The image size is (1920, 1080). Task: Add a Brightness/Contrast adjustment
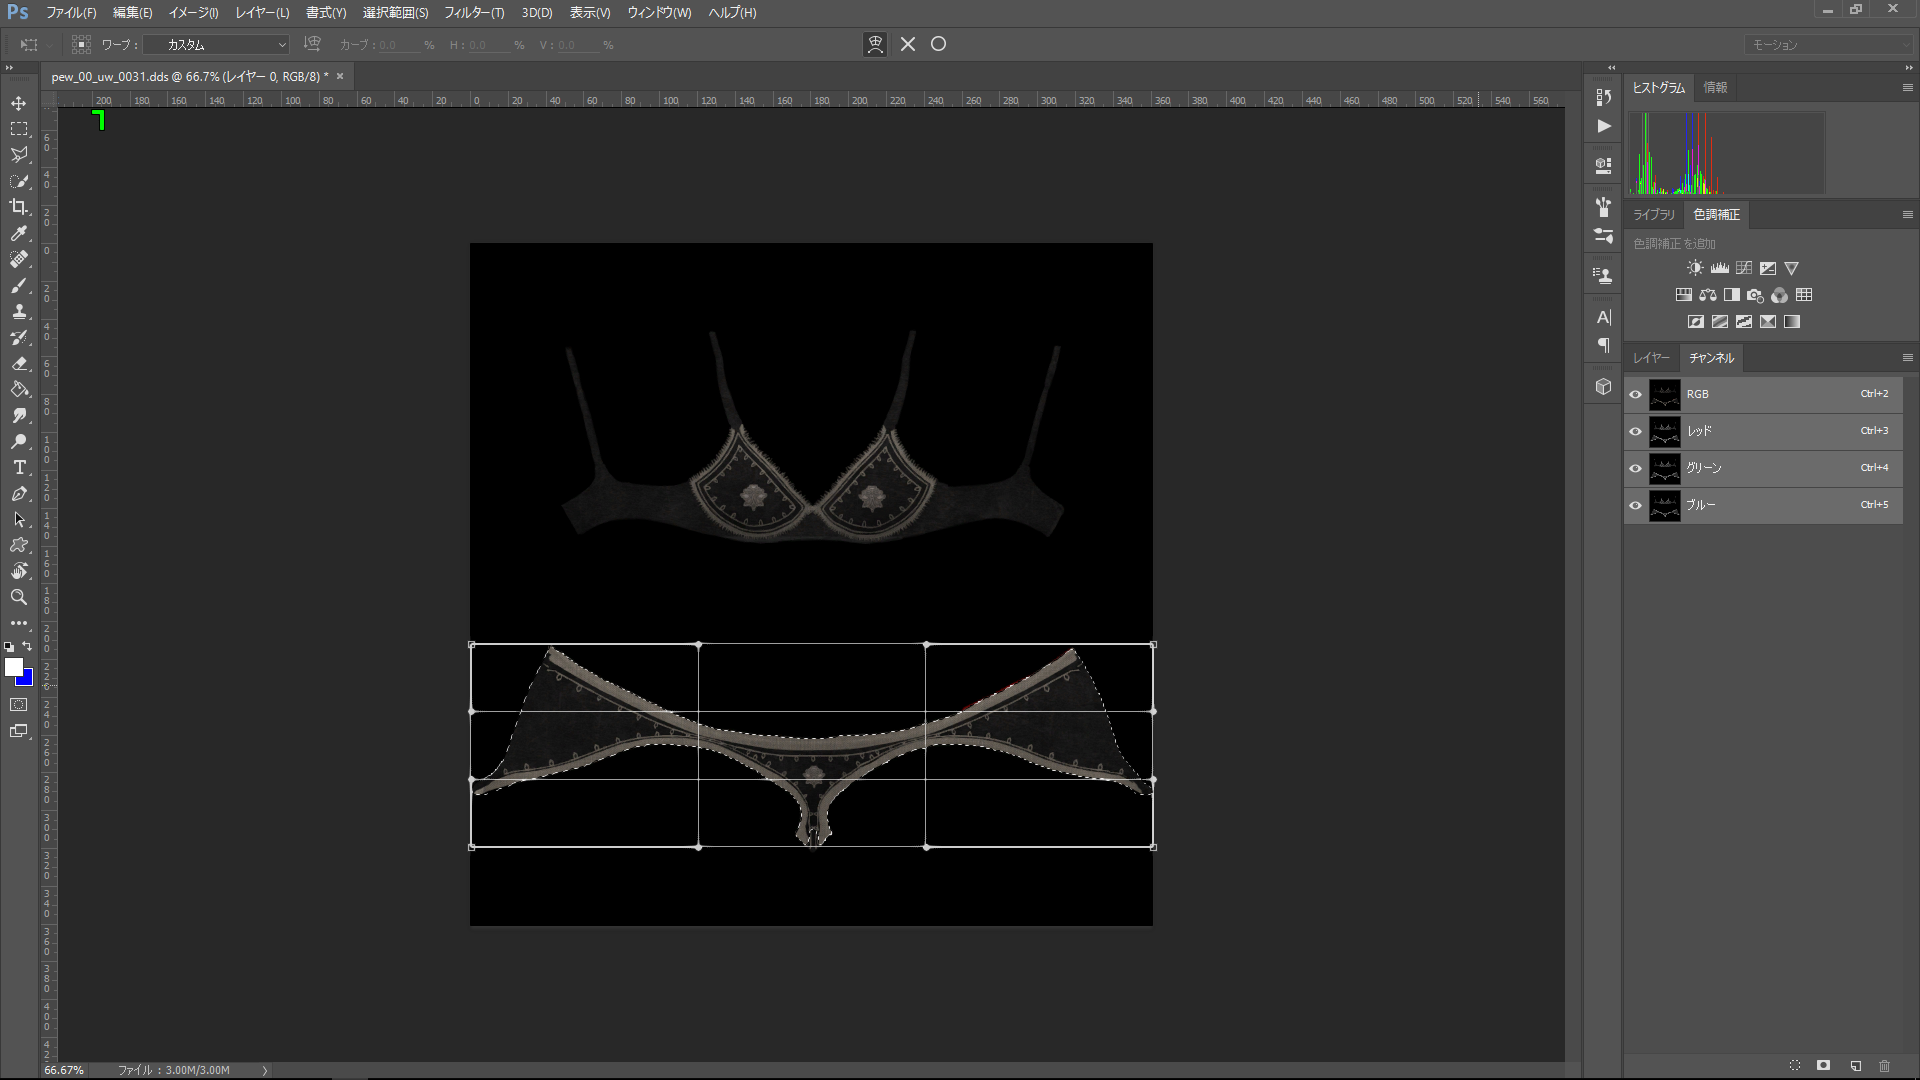point(1695,268)
